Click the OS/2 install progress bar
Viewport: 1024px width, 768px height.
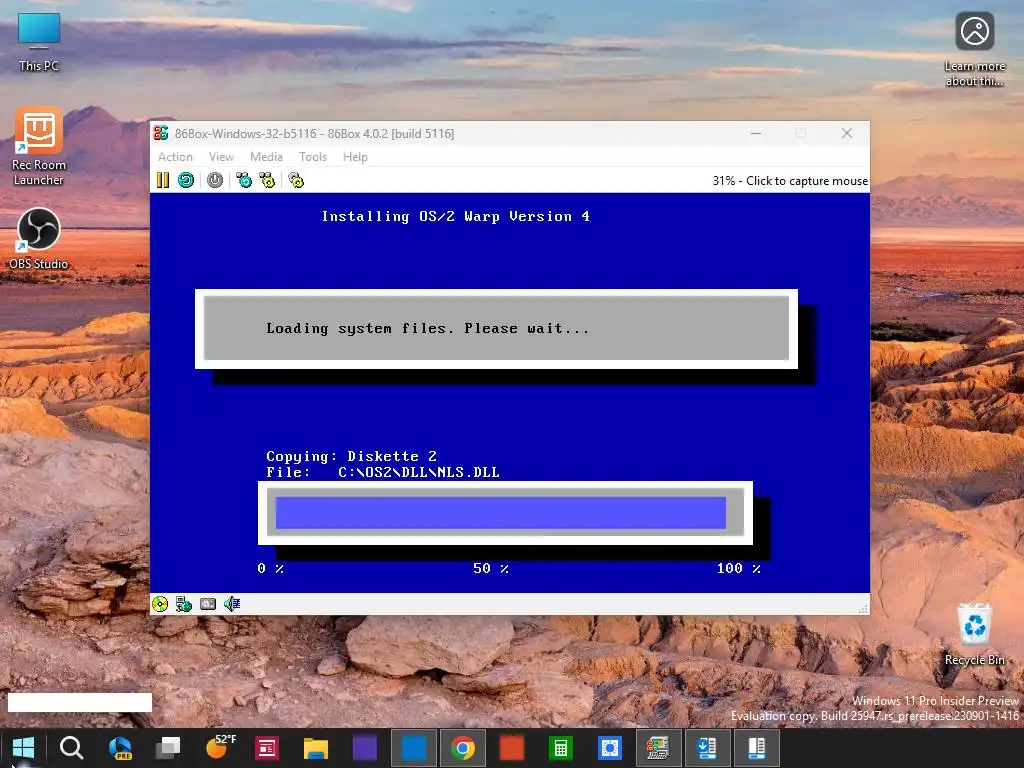pyautogui.click(x=505, y=513)
